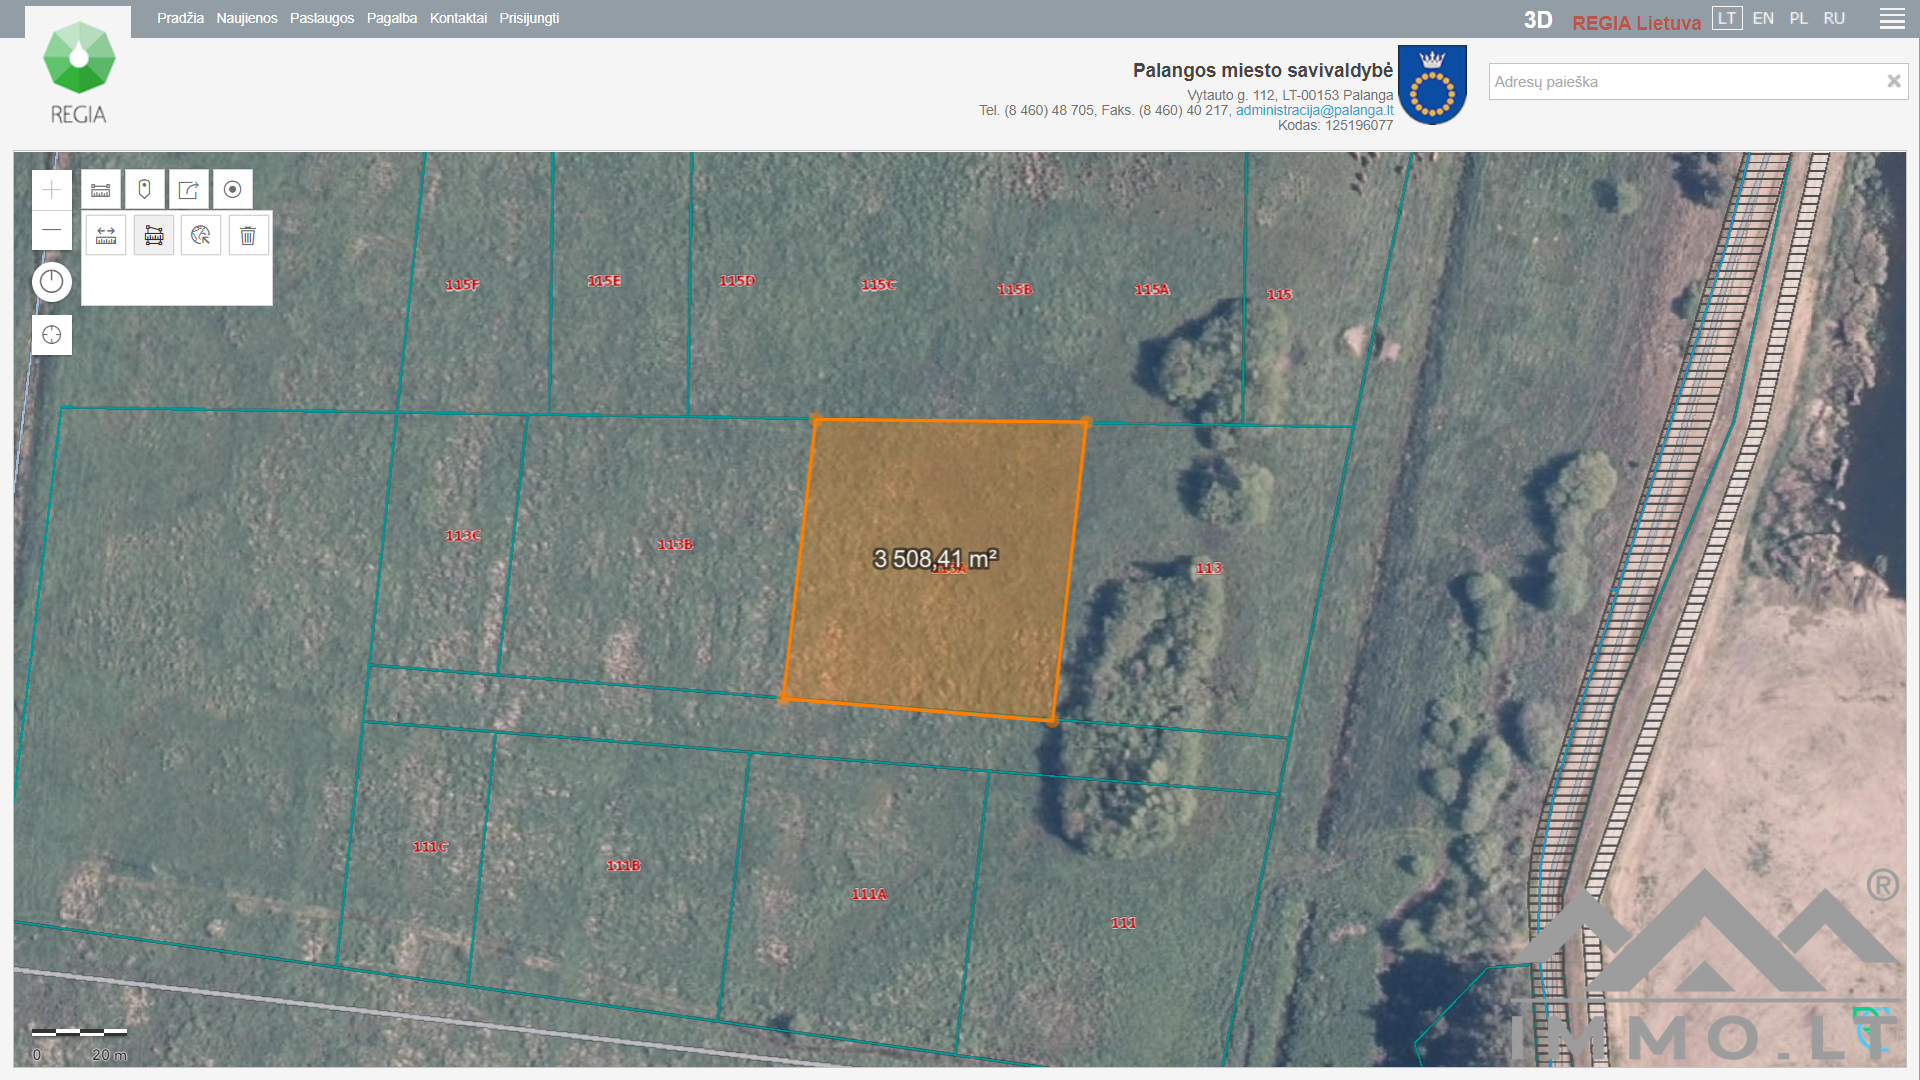Viewport: 1920px width, 1080px height.
Task: Open the measurement tools panel
Action: tap(101, 190)
